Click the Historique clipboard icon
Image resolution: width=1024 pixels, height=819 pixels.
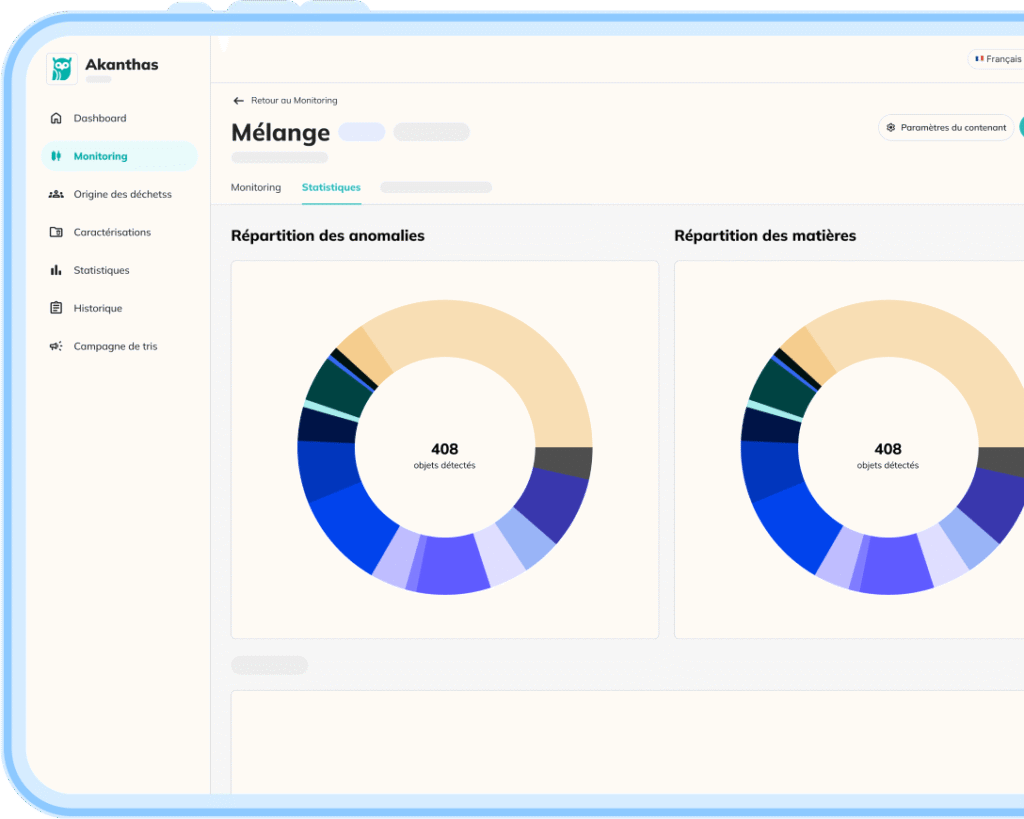point(56,308)
